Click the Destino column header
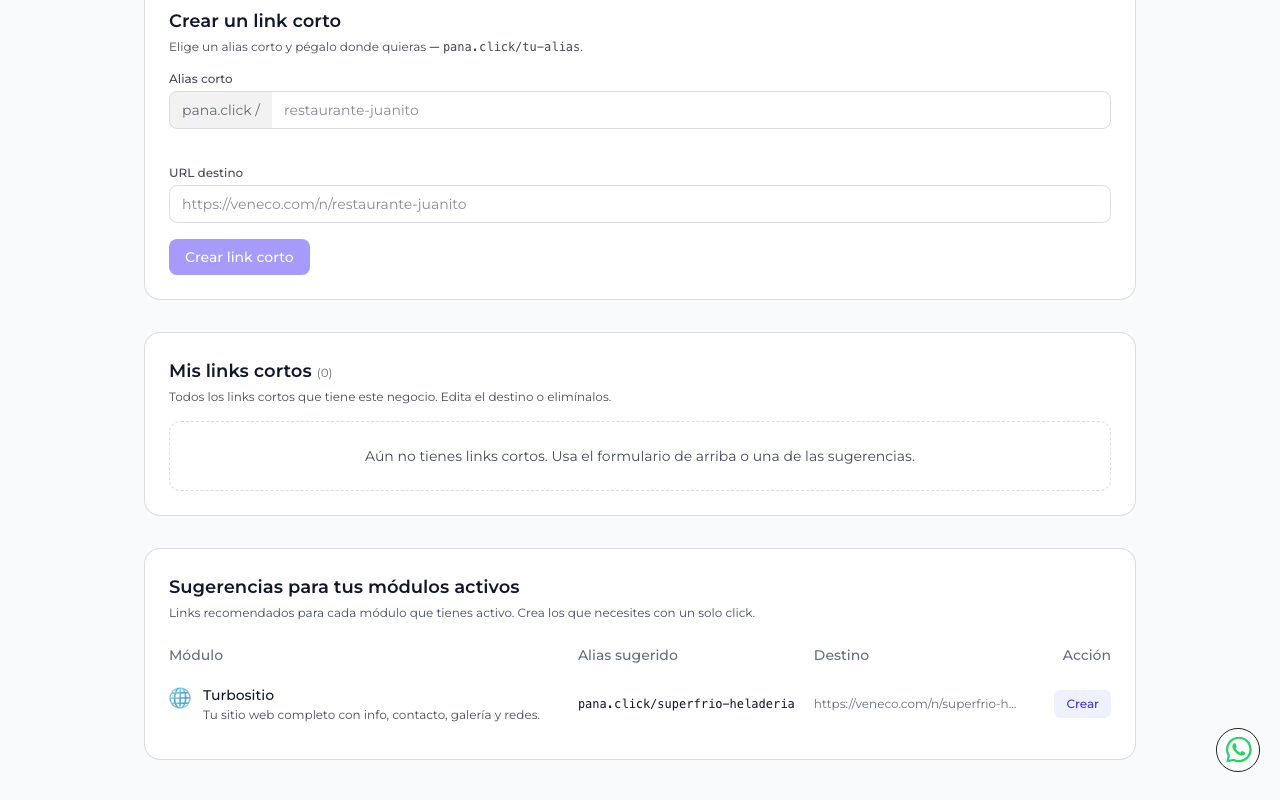Screen dimensions: 1280x800 coord(841,655)
